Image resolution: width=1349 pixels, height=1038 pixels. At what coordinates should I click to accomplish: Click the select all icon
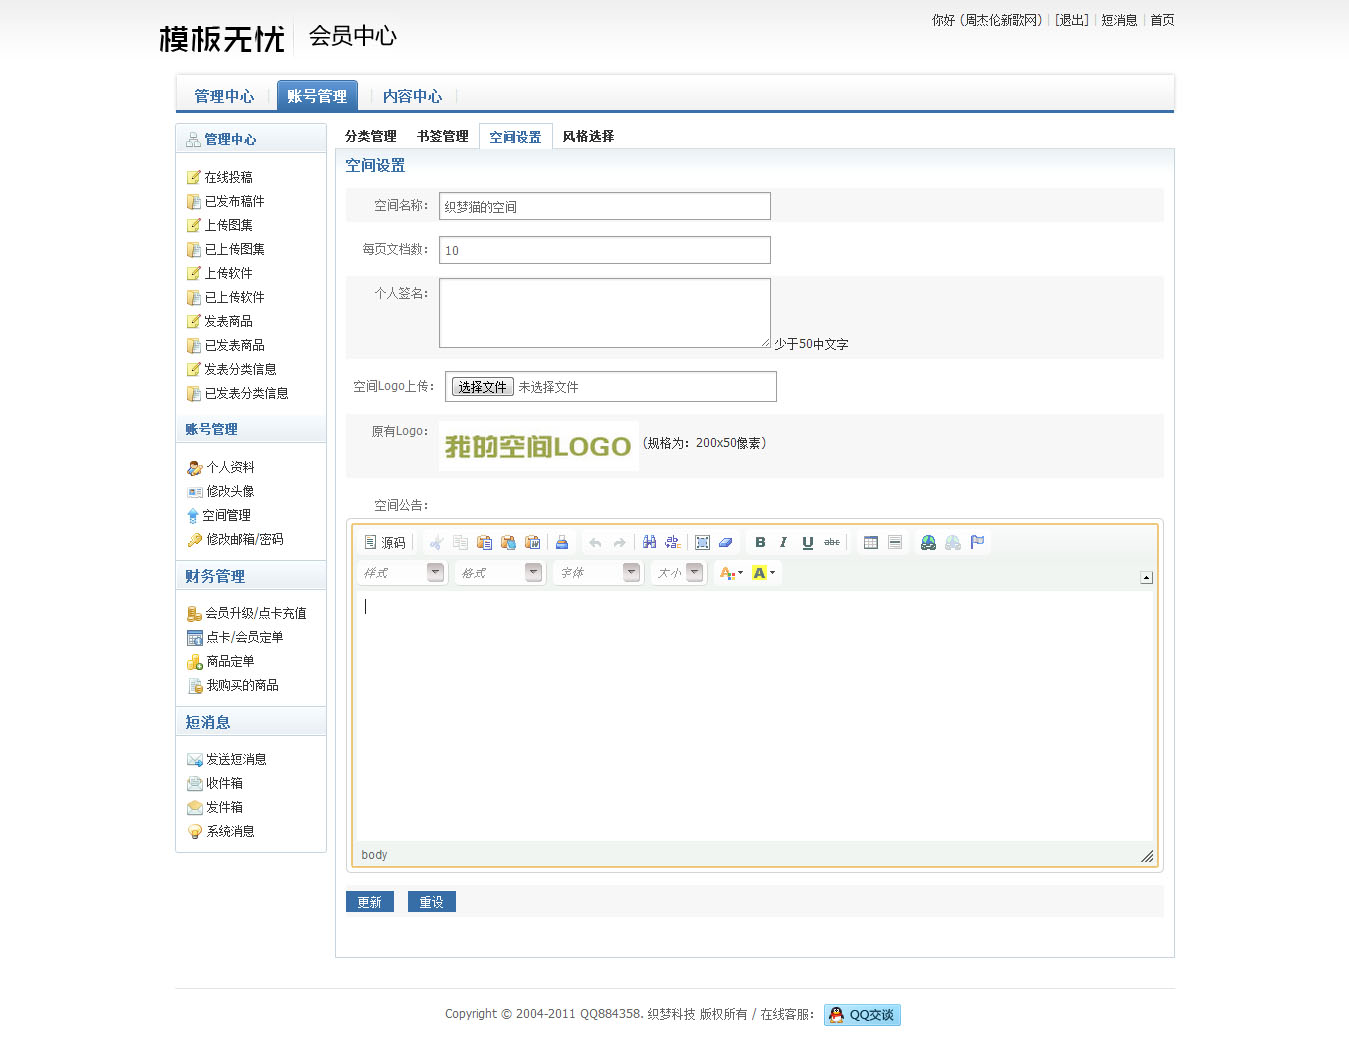point(702,542)
